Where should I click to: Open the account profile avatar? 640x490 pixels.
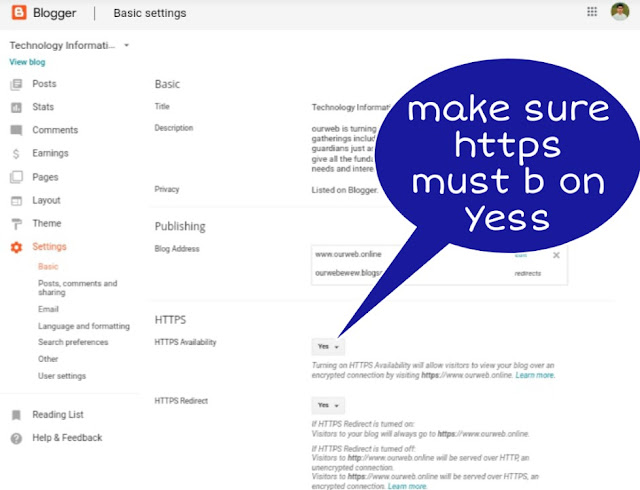point(620,11)
